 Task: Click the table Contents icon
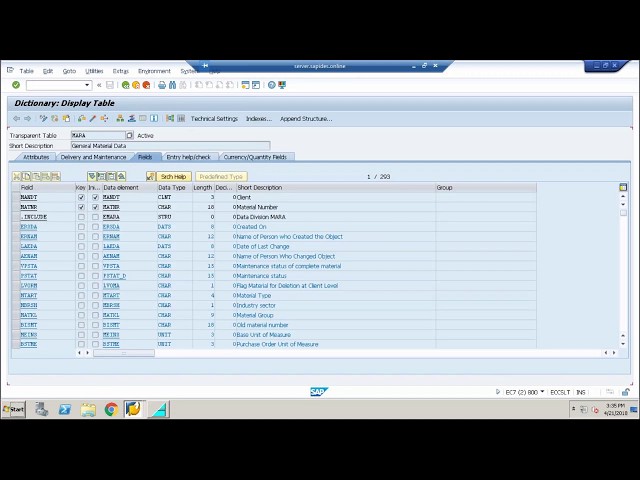point(181,118)
